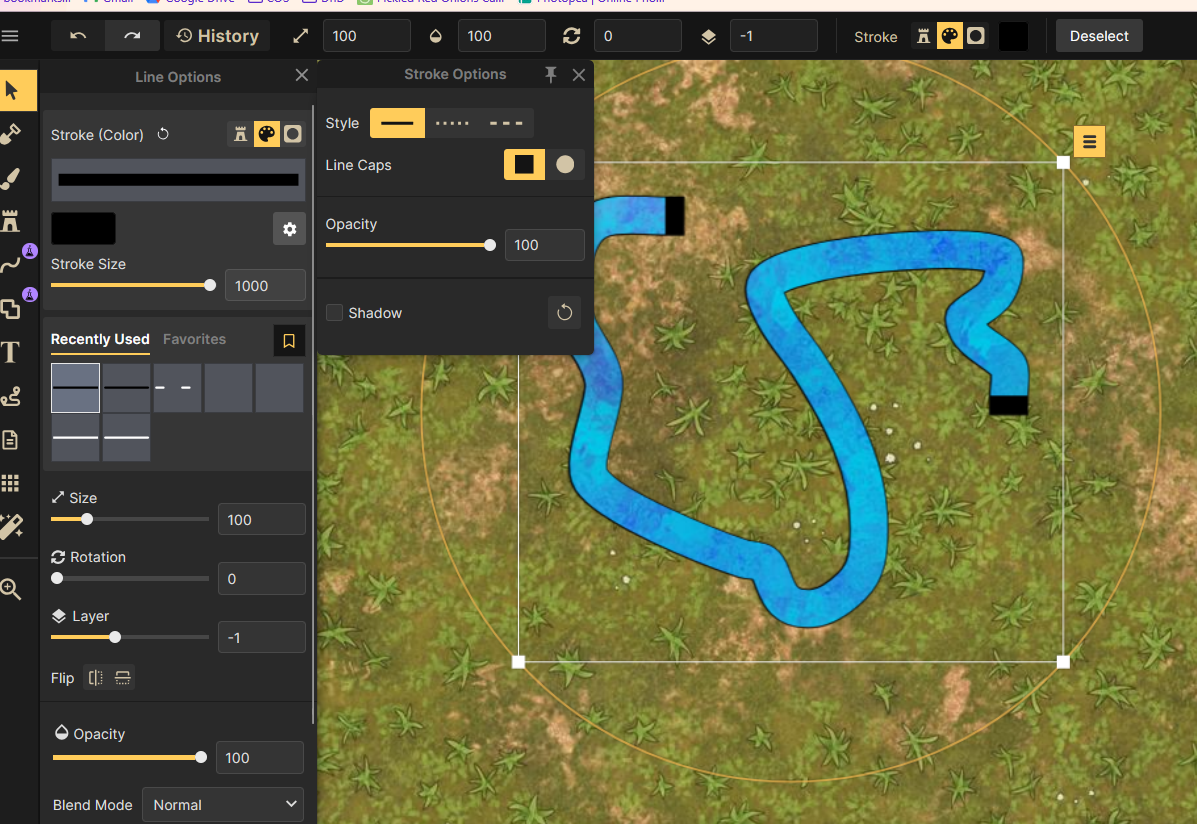Flip the line vertically

click(122, 678)
